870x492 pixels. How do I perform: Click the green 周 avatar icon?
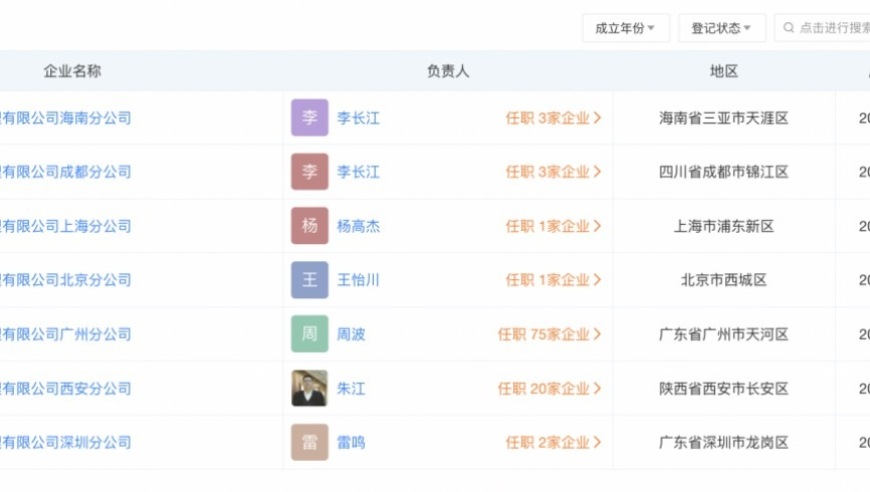tap(310, 334)
